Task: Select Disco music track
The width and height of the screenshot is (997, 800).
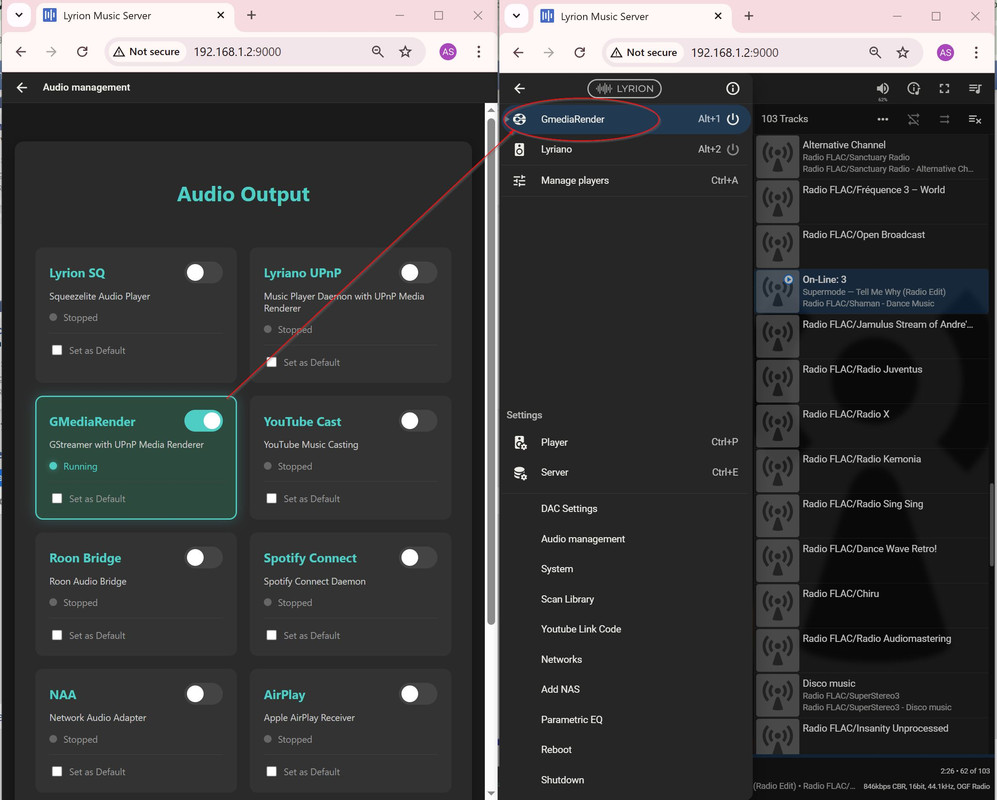Action: coord(872,695)
